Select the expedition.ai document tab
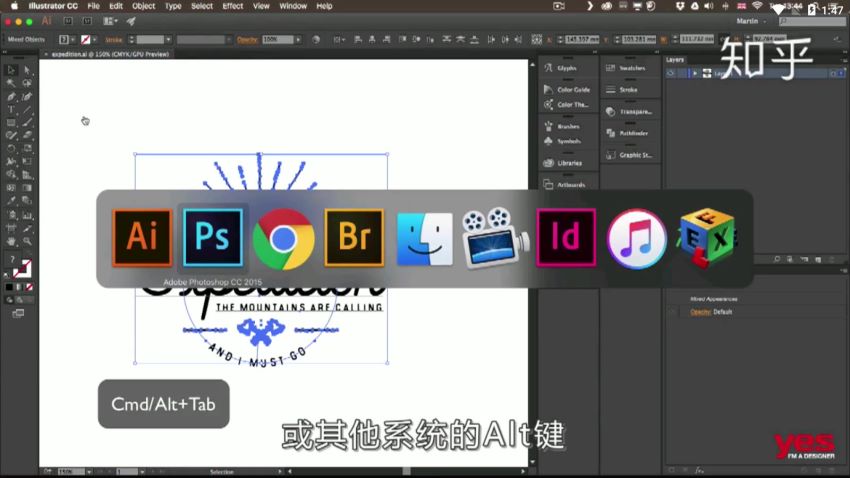 107,54
